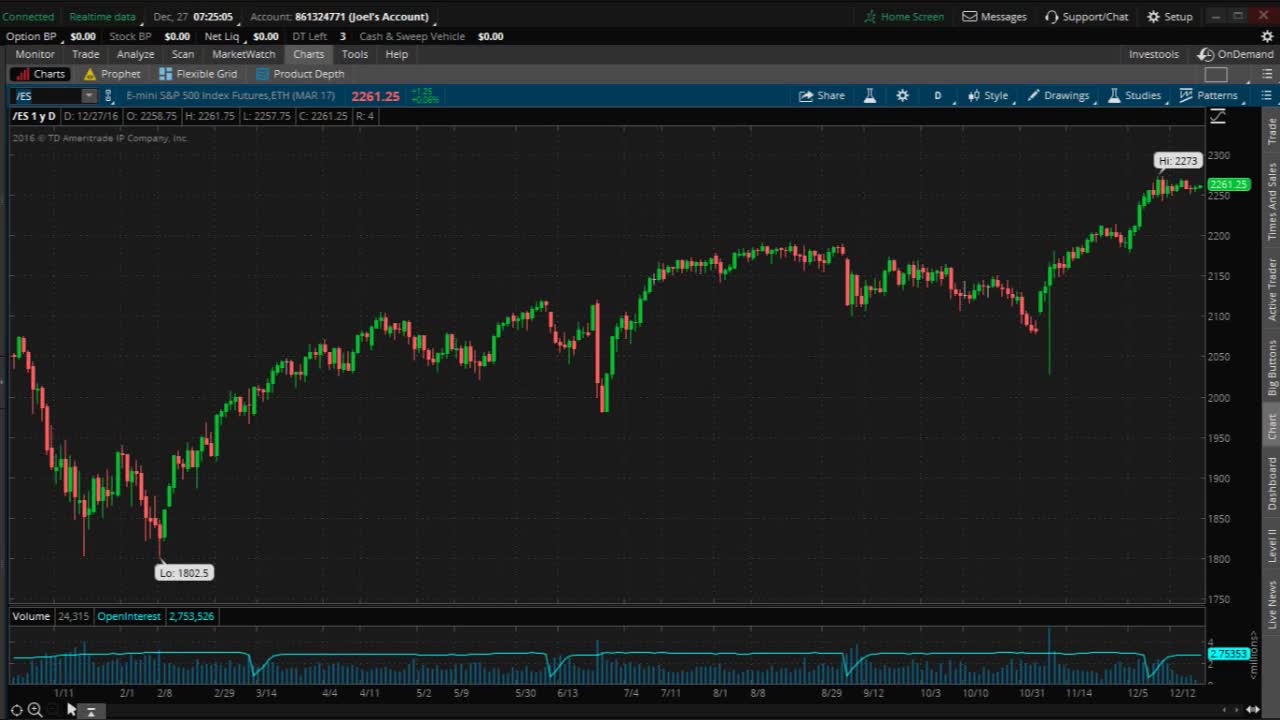
Task: Switch to the Trade tab
Action: click(x=86, y=55)
